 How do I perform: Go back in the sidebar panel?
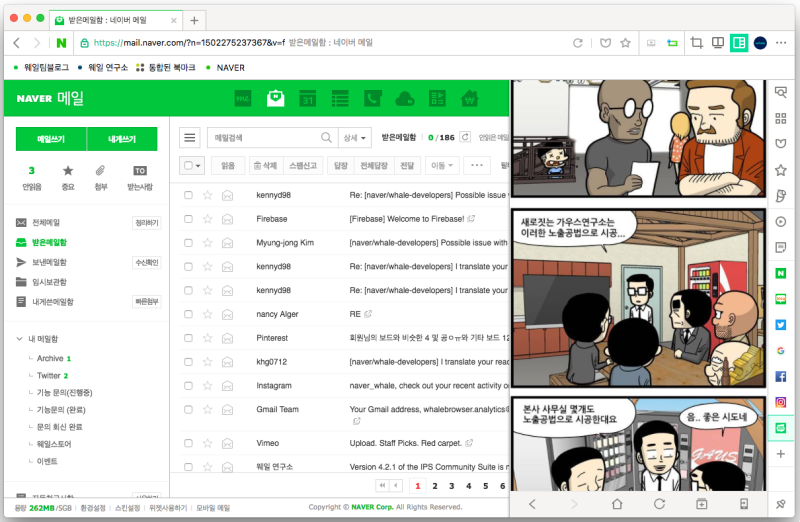coord(532,504)
